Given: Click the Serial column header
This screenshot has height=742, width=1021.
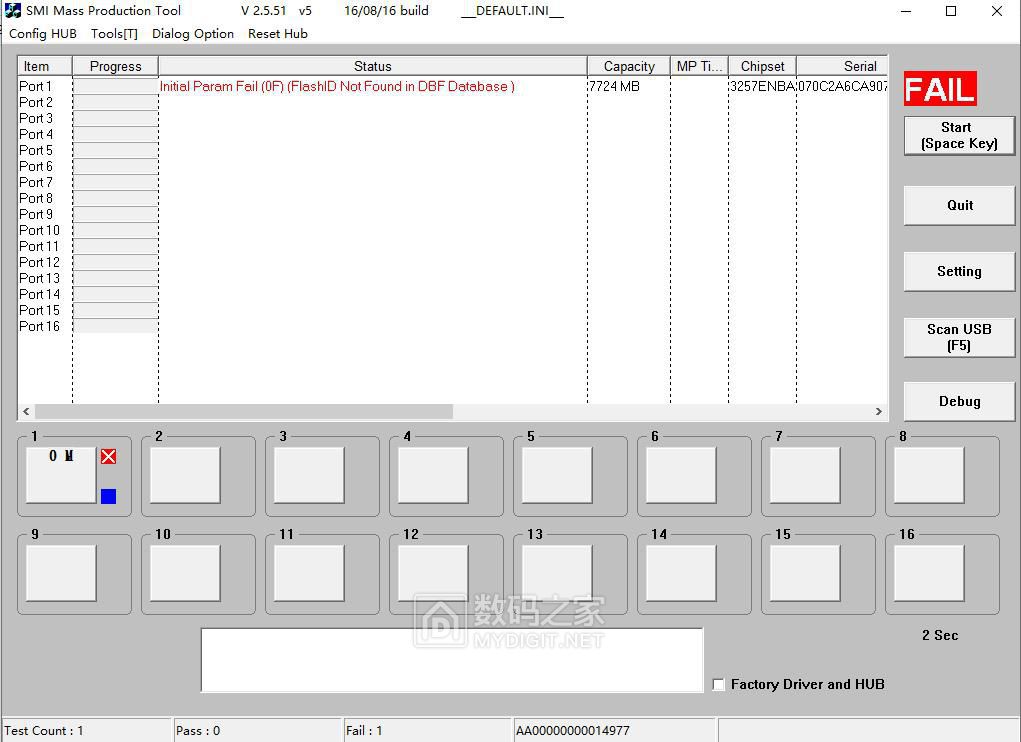Looking at the screenshot, I should [842, 66].
